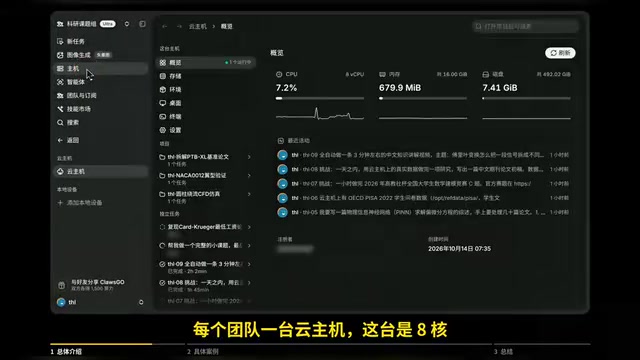Open workspace switcher arrows beside Ultra badge
The width and height of the screenshot is (640, 360).
point(127,24)
